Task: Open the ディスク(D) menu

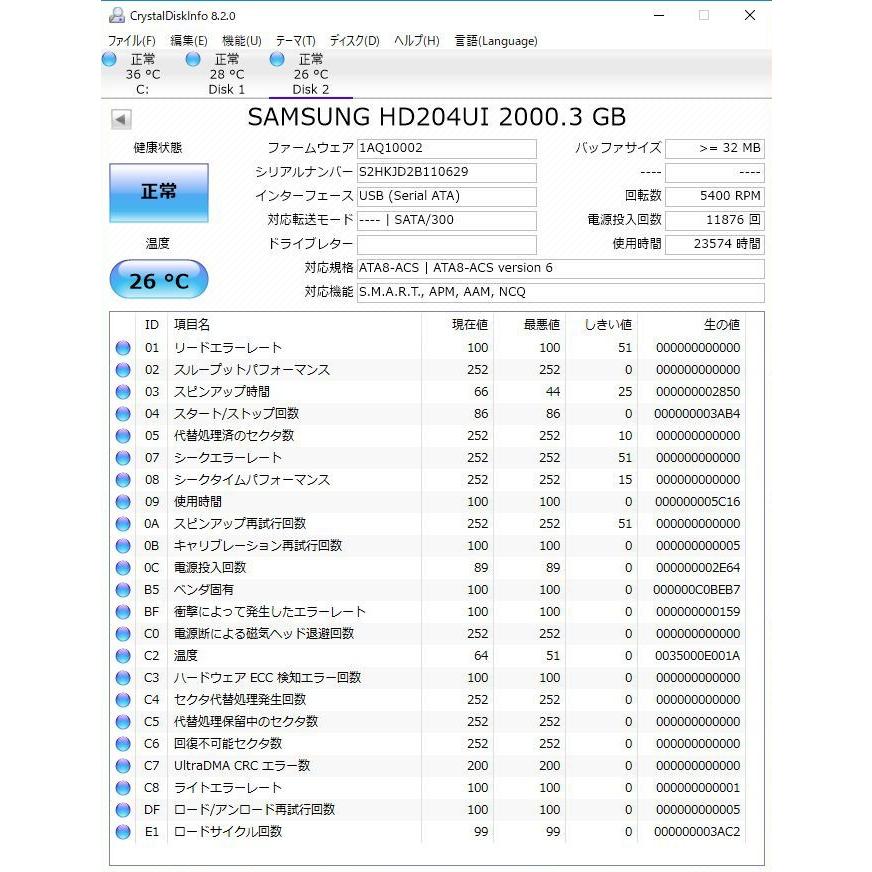Action: click(354, 41)
